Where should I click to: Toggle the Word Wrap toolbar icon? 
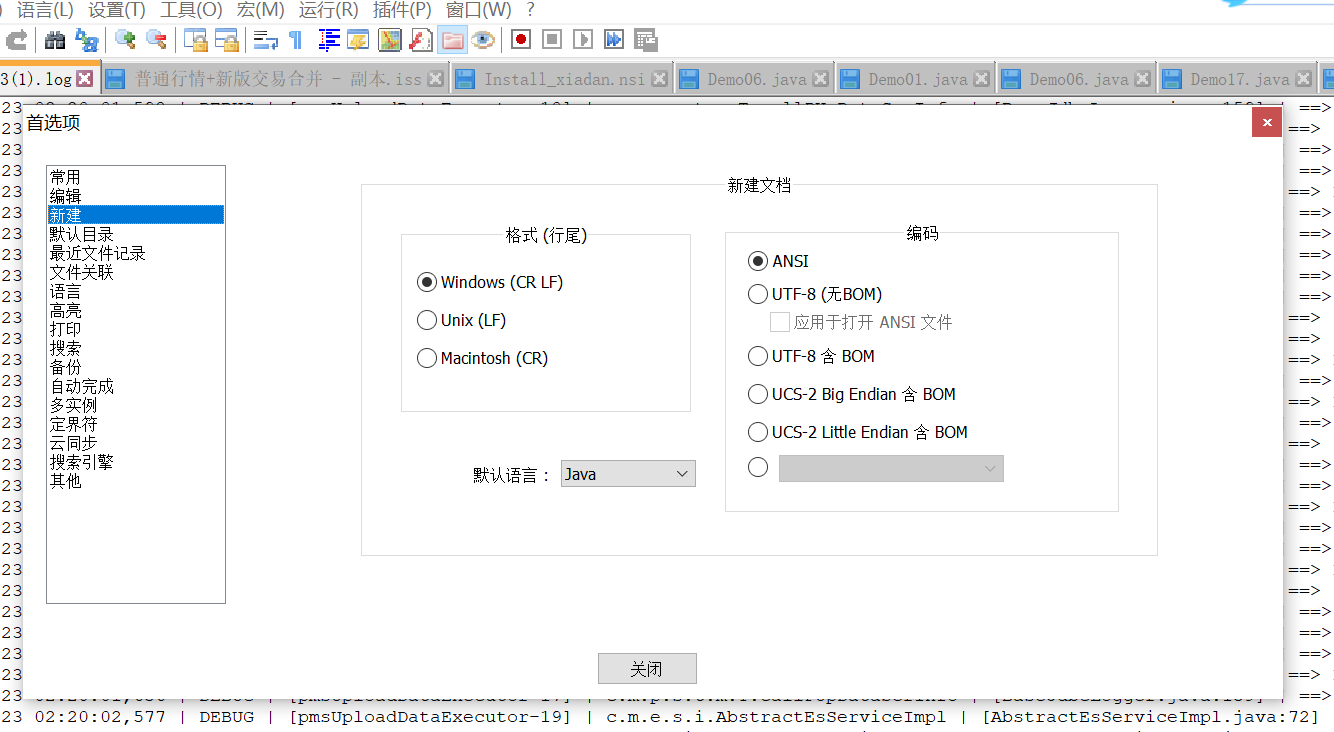pos(265,40)
